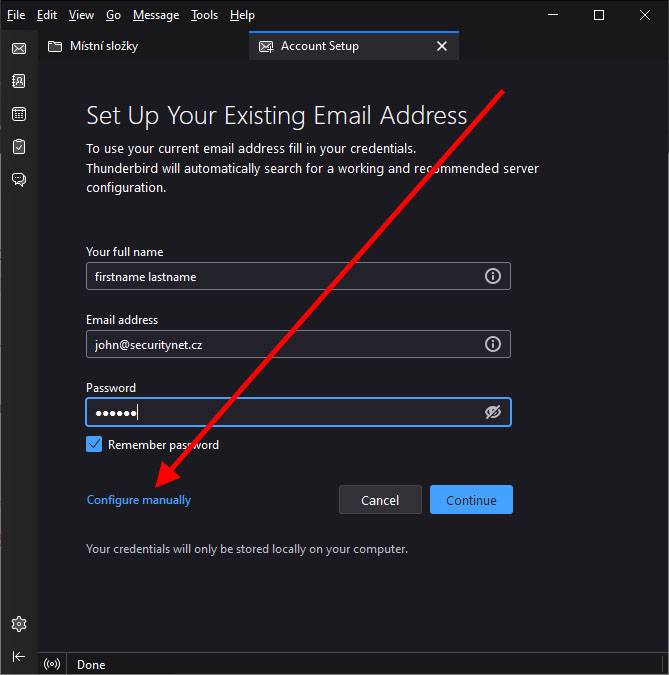Image resolution: width=669 pixels, height=675 pixels.
Task: Collapse the spaces toolbar arrow icon
Action: [x=19, y=656]
